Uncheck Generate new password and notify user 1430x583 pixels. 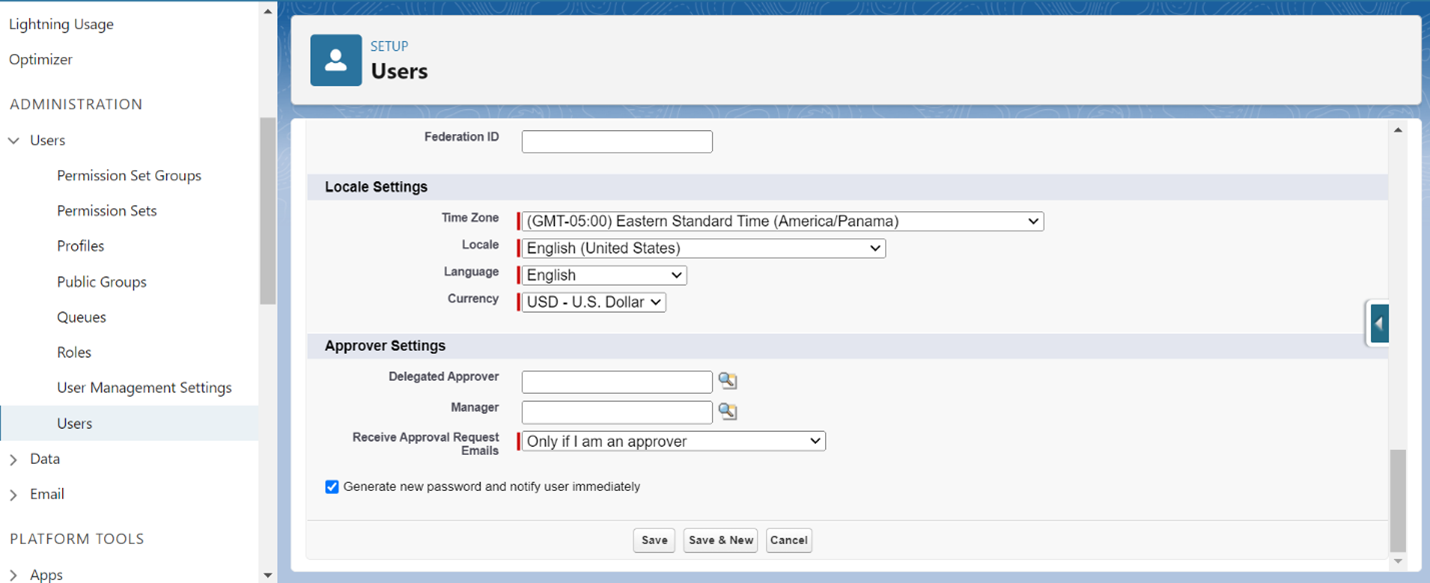coord(332,487)
